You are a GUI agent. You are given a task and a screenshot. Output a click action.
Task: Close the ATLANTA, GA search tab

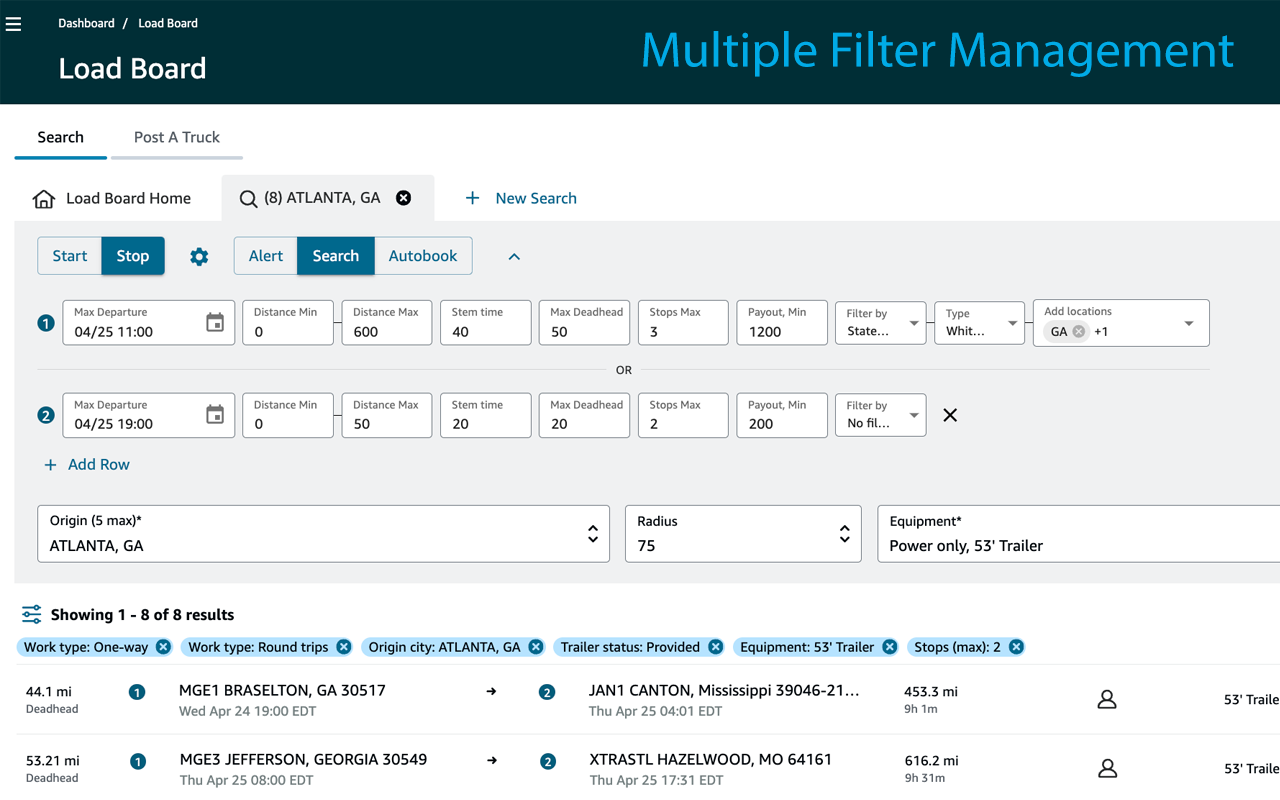coord(404,198)
